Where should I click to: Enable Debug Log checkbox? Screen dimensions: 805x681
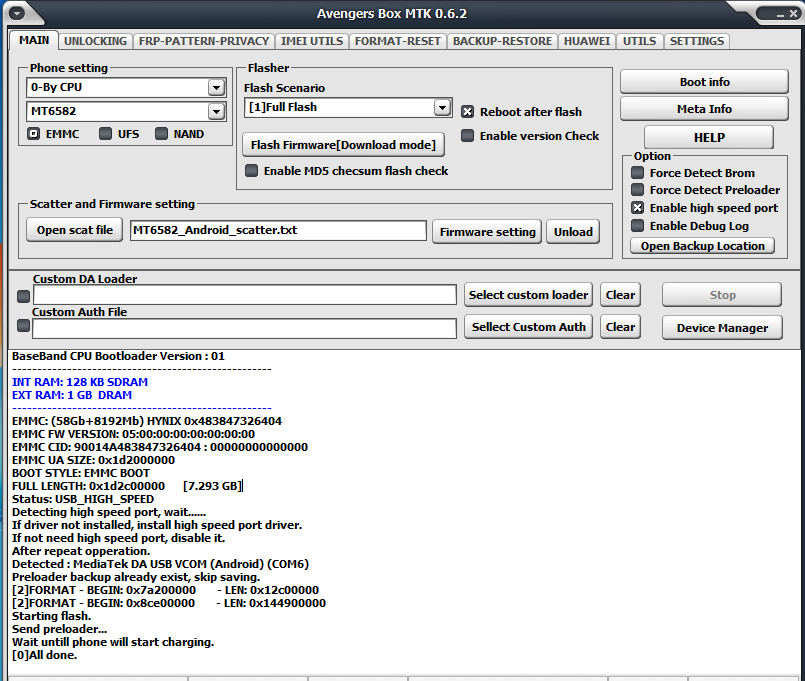(x=637, y=225)
